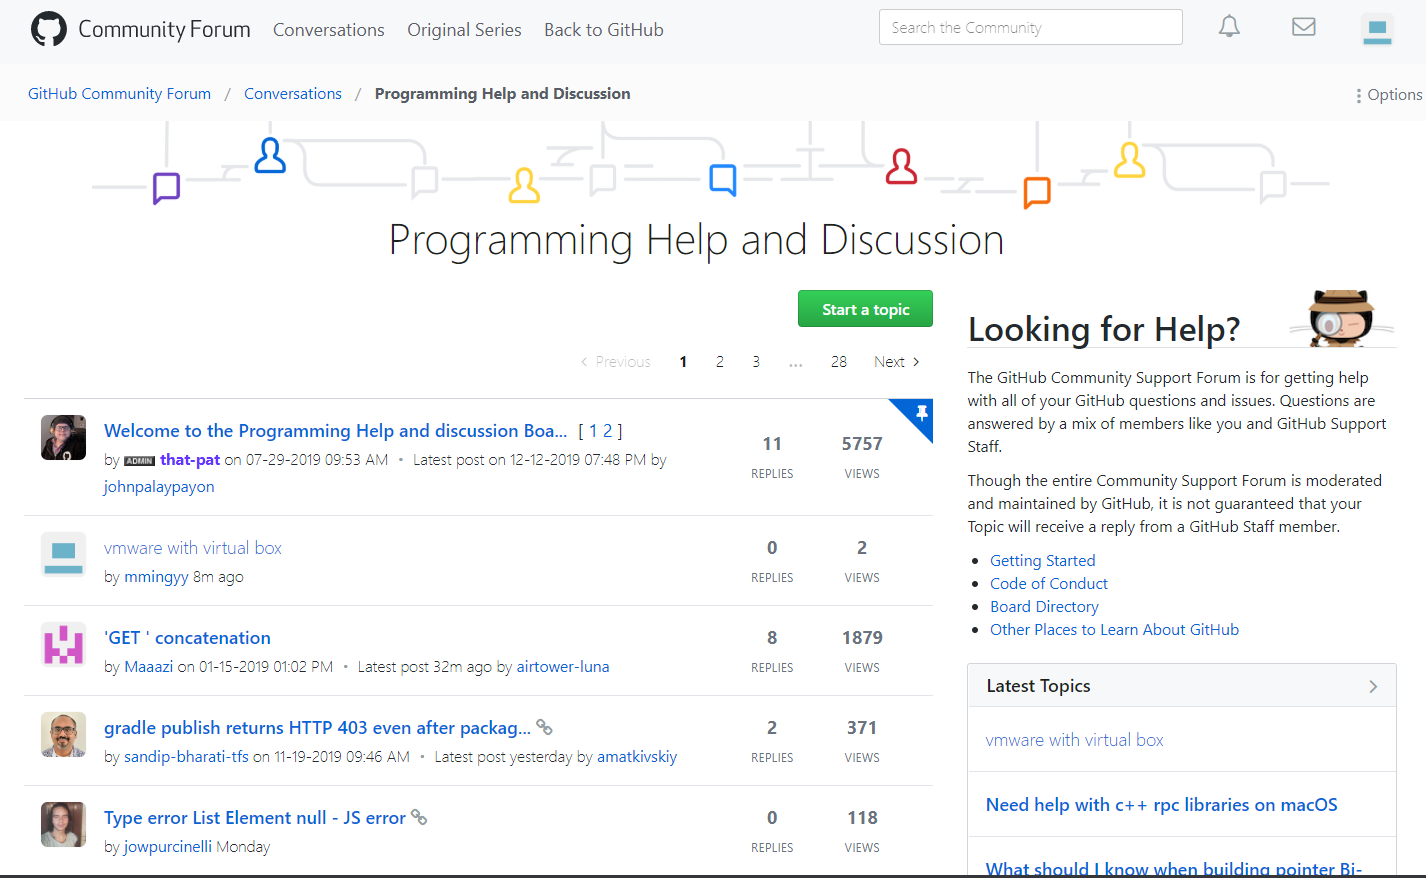The width and height of the screenshot is (1426, 878).
Task: Open the notifications bell
Action: [1229, 27]
